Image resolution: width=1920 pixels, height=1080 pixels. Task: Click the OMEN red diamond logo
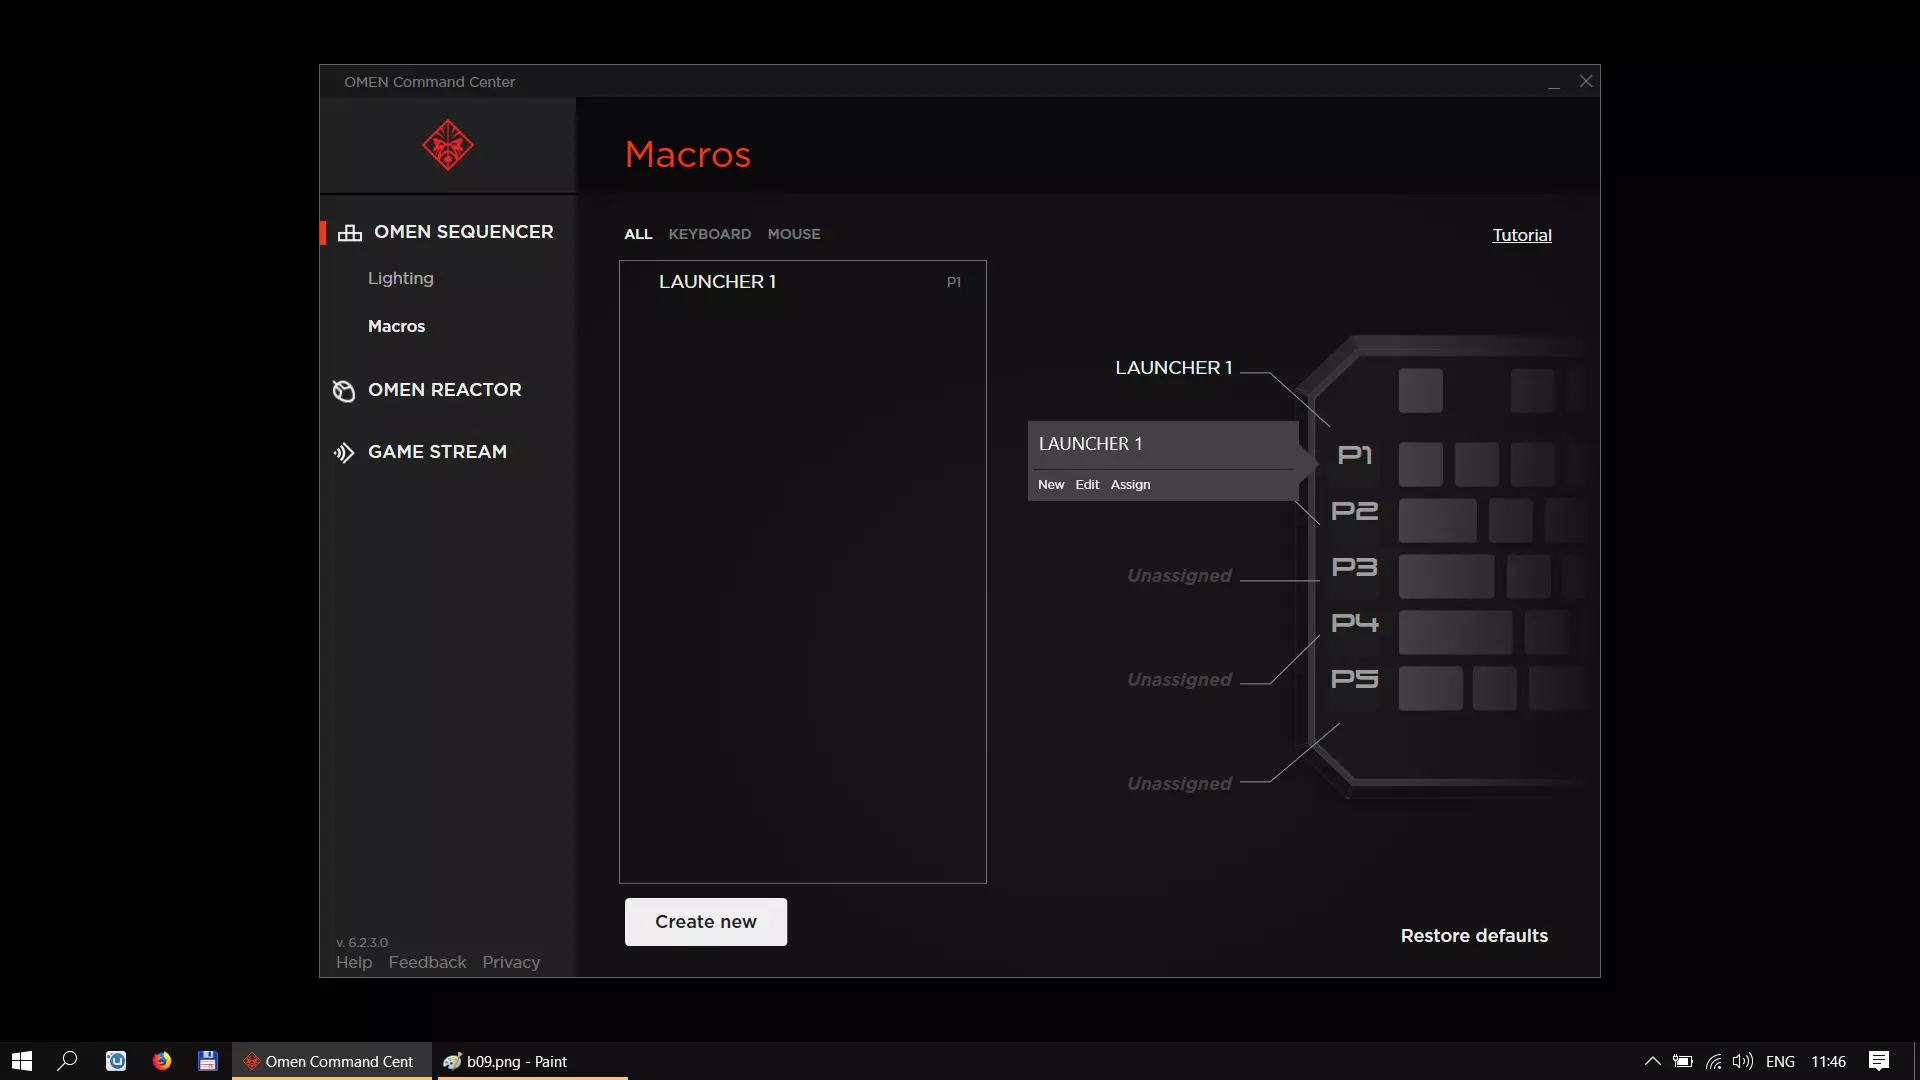coord(447,145)
